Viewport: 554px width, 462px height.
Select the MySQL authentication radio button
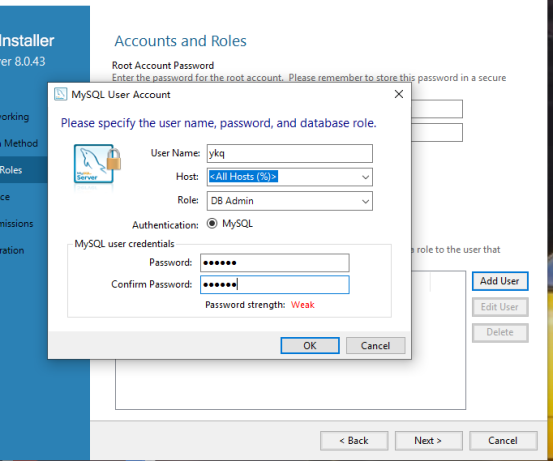212,224
